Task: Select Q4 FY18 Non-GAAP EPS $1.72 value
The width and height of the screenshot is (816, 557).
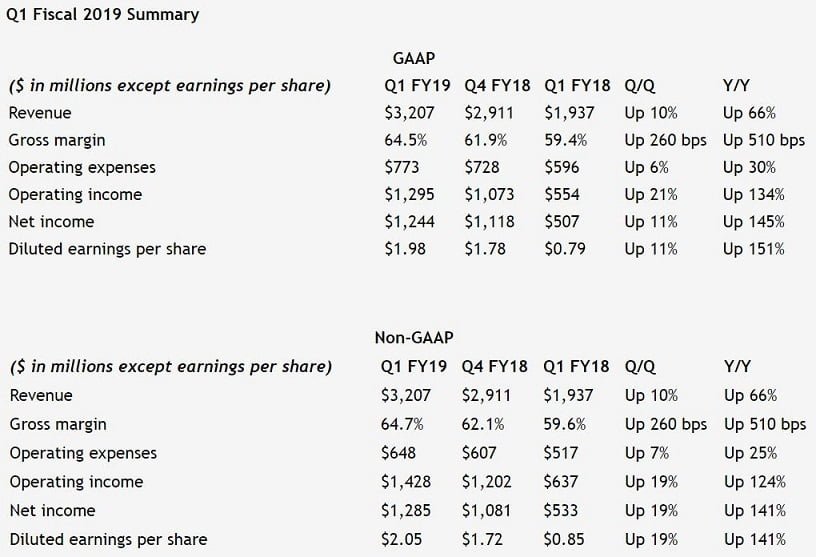Action: pos(484,539)
